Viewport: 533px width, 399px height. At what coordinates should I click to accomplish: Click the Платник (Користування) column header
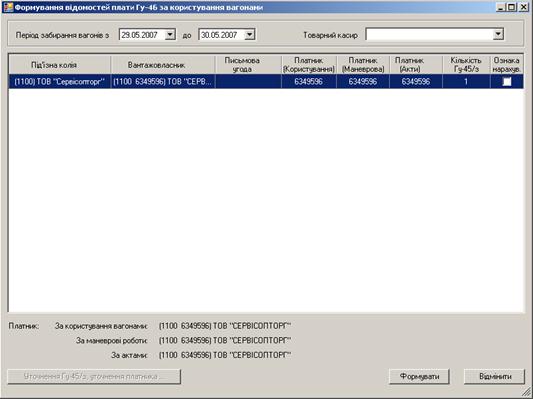(309, 65)
